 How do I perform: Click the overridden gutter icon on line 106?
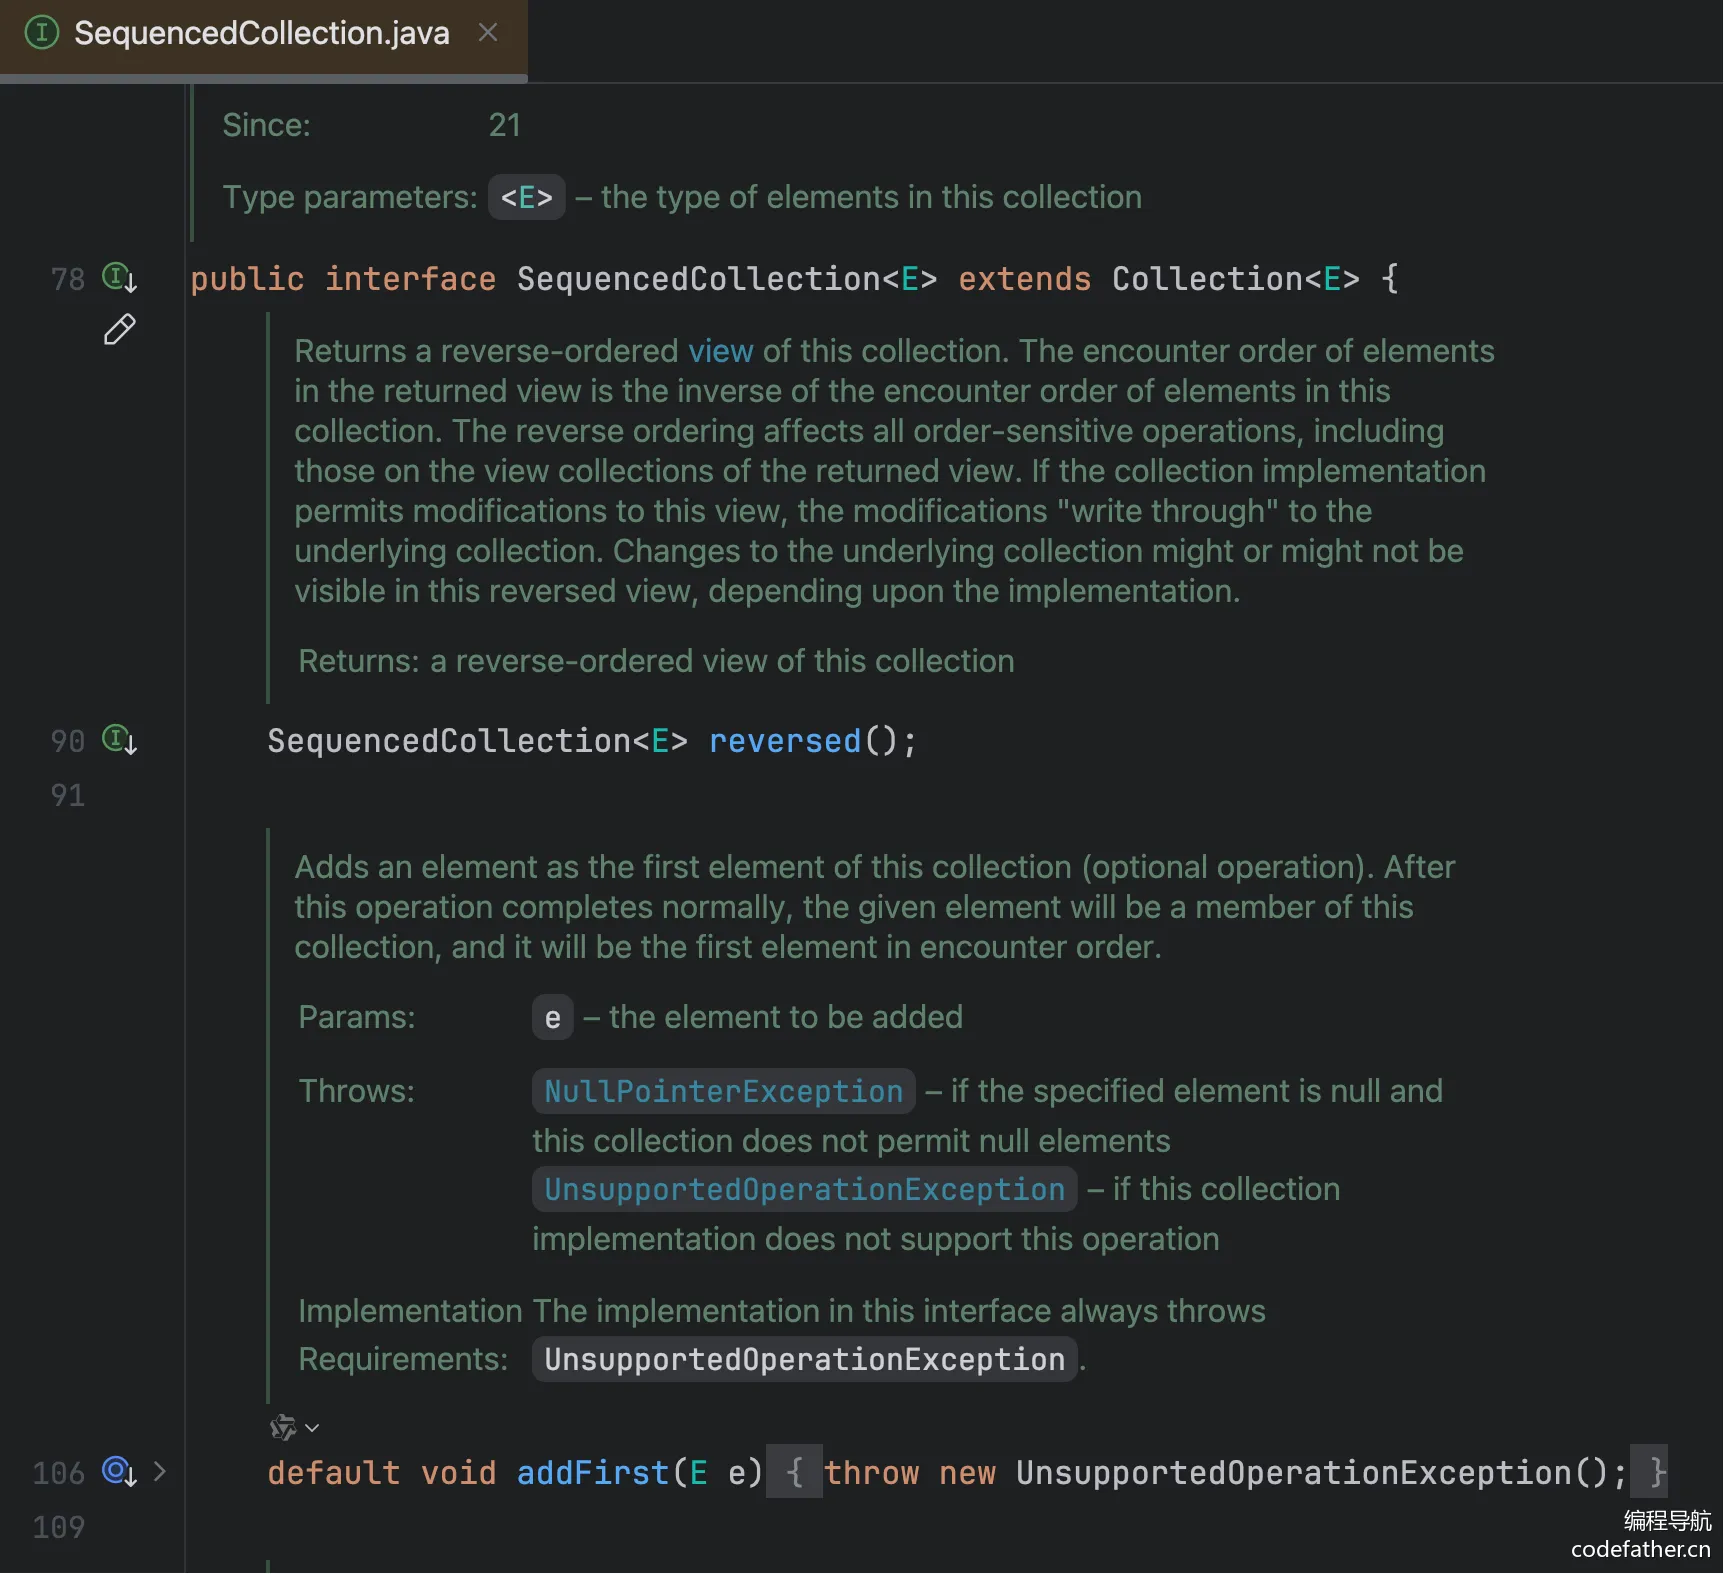[x=119, y=1471]
